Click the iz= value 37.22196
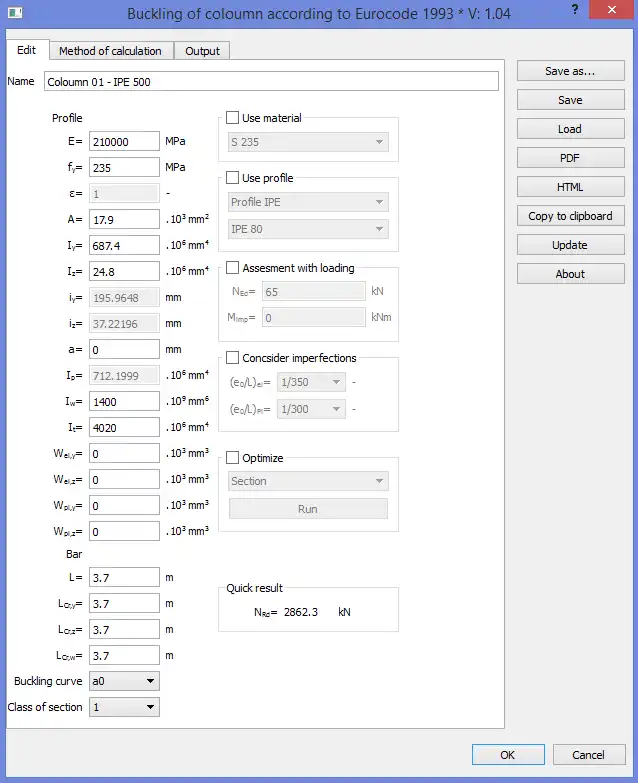Screen dimensions: 638x783 tap(124, 323)
